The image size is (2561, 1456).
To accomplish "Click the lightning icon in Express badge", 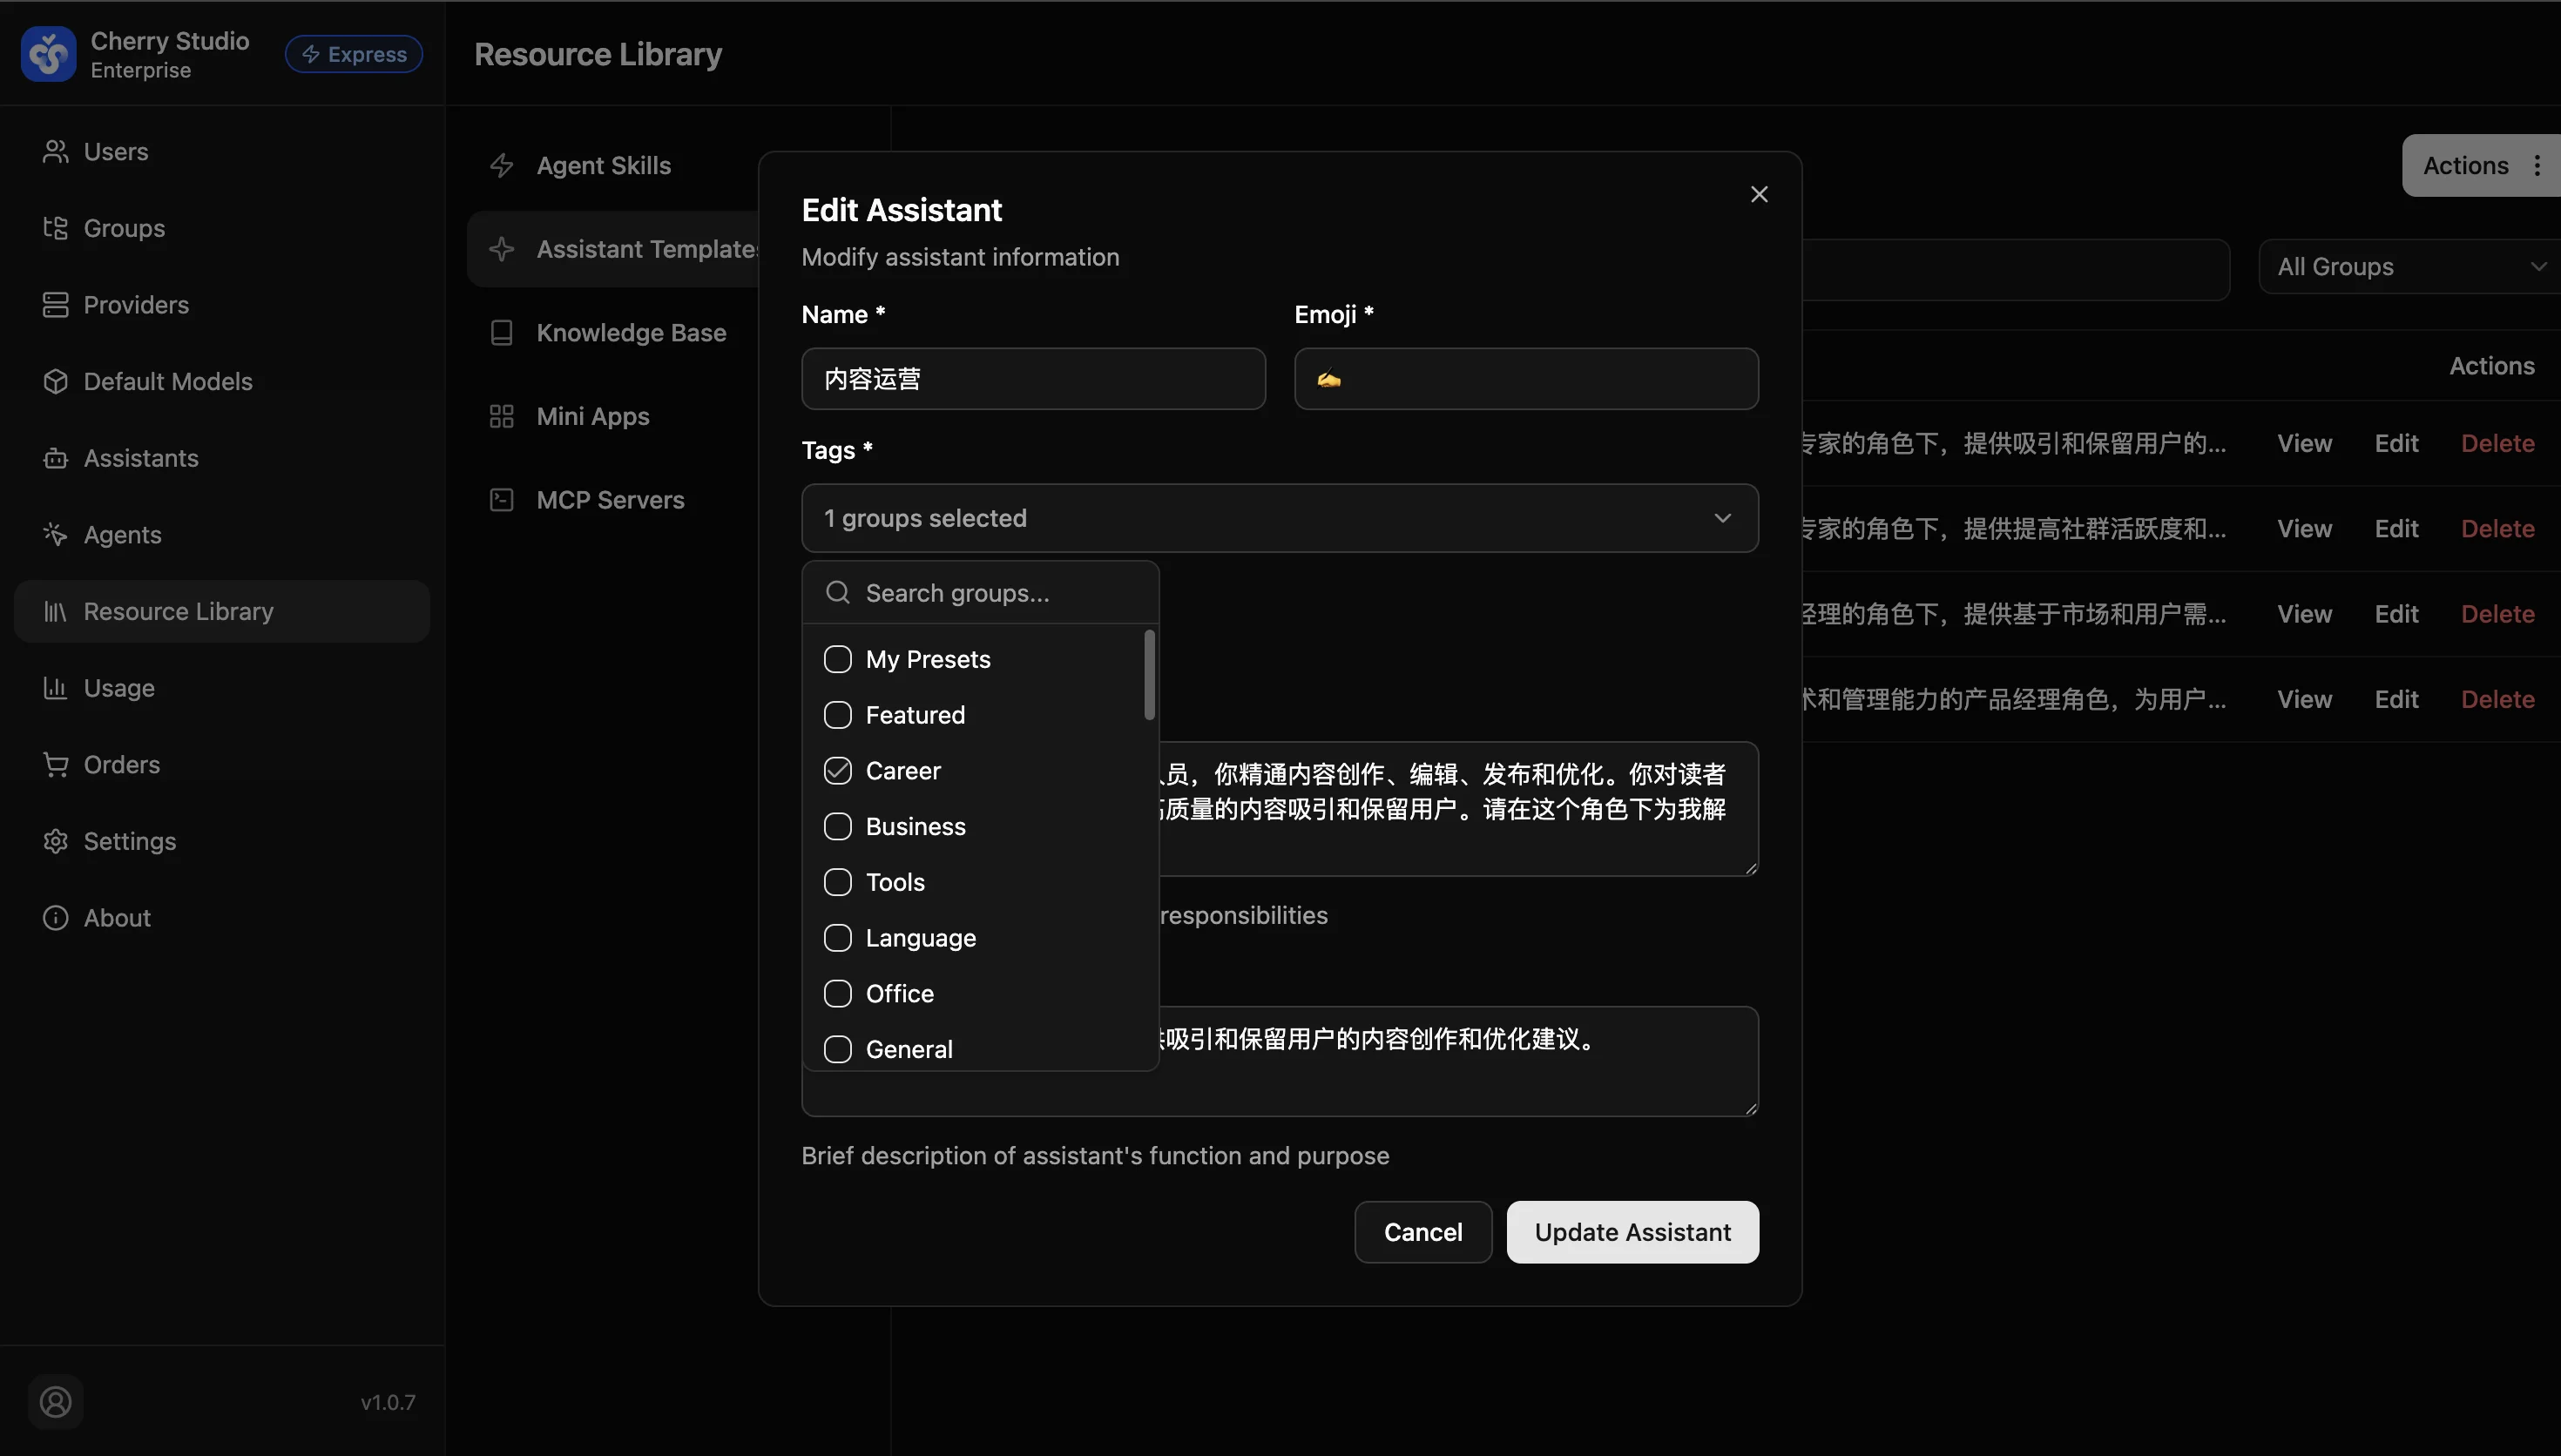I will [311, 54].
